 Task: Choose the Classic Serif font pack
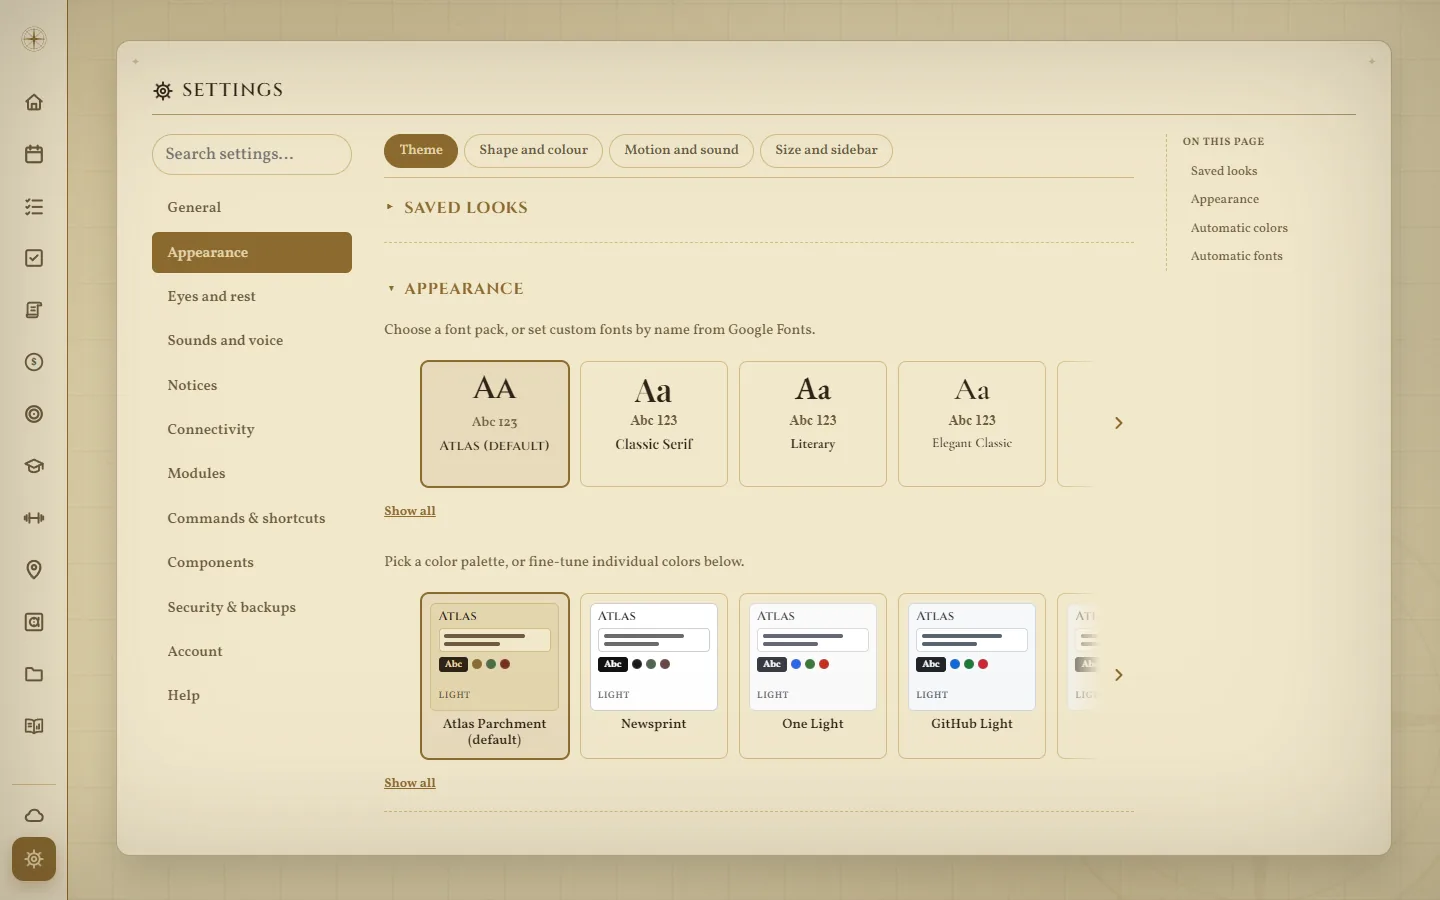(x=654, y=424)
